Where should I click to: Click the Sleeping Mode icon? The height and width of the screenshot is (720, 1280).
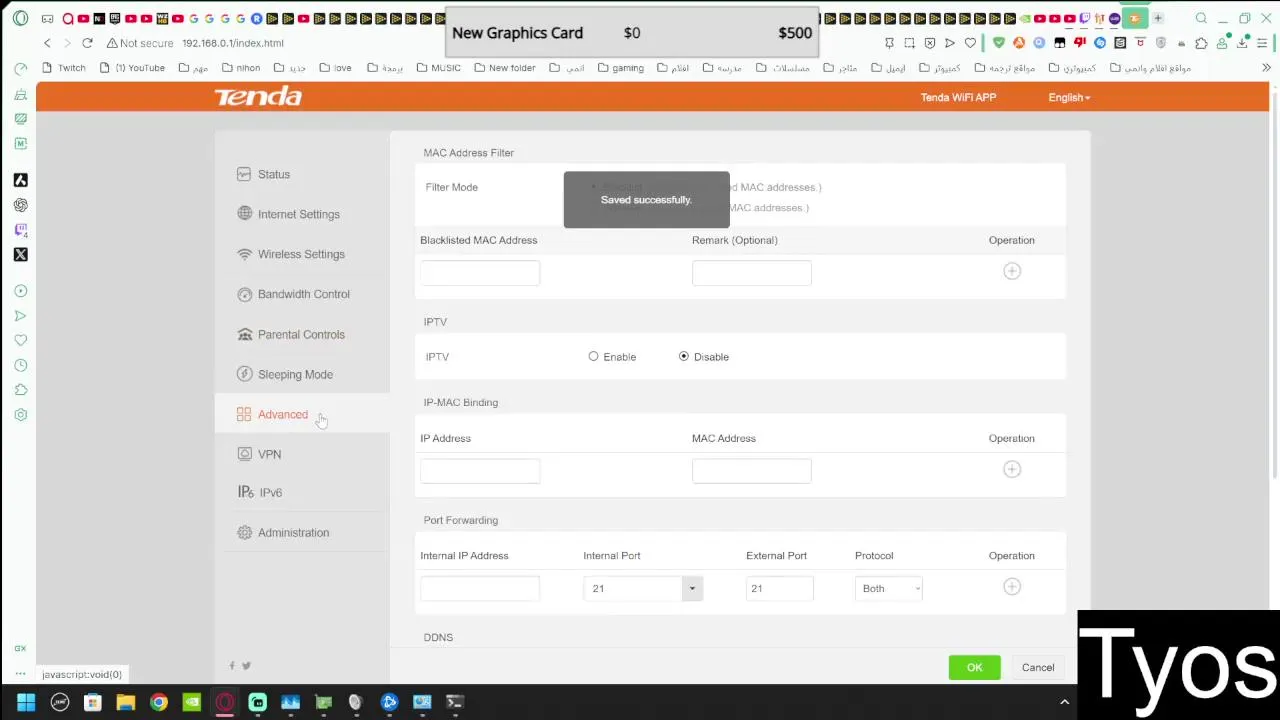244,374
